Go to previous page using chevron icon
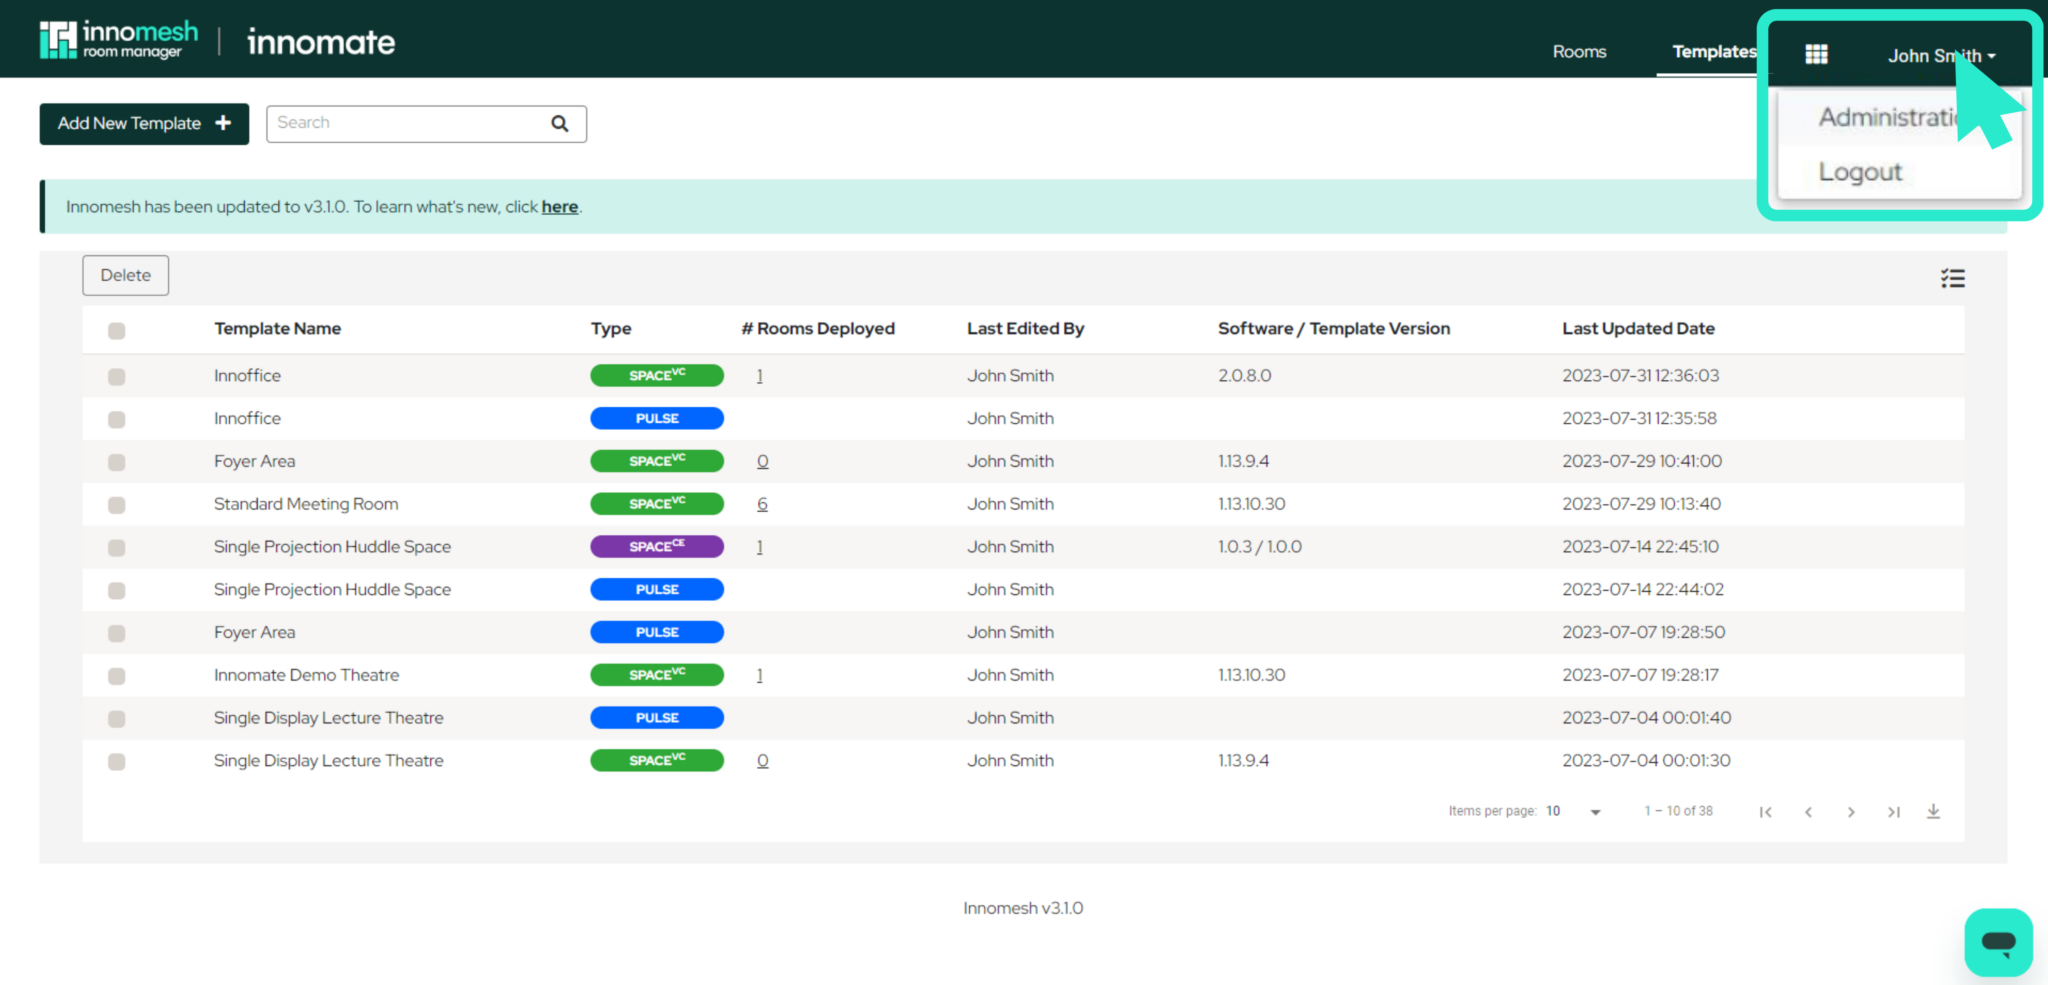Viewport: 2048px width, 985px height. coord(1808,811)
